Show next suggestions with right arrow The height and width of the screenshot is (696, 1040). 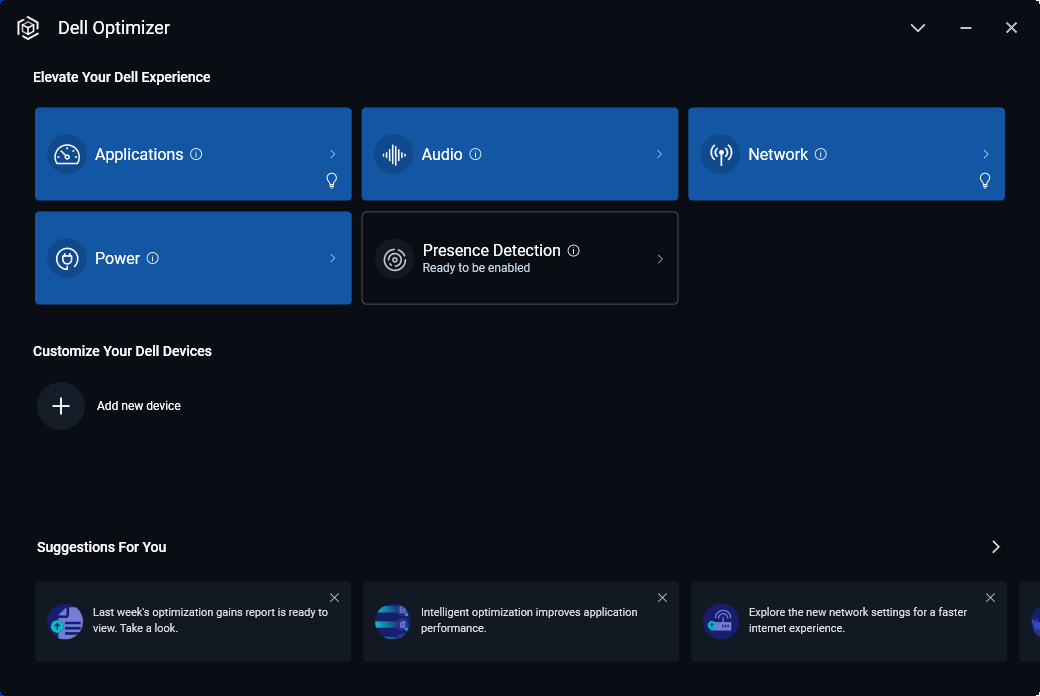[x=996, y=547]
